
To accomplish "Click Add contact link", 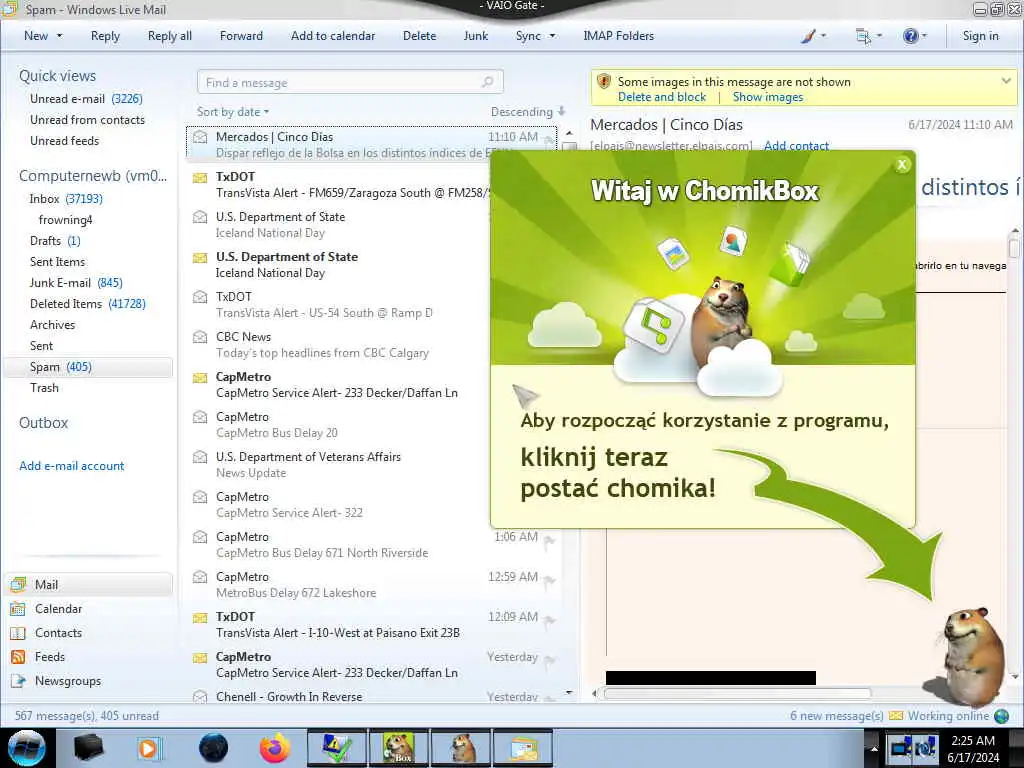I will [x=796, y=145].
